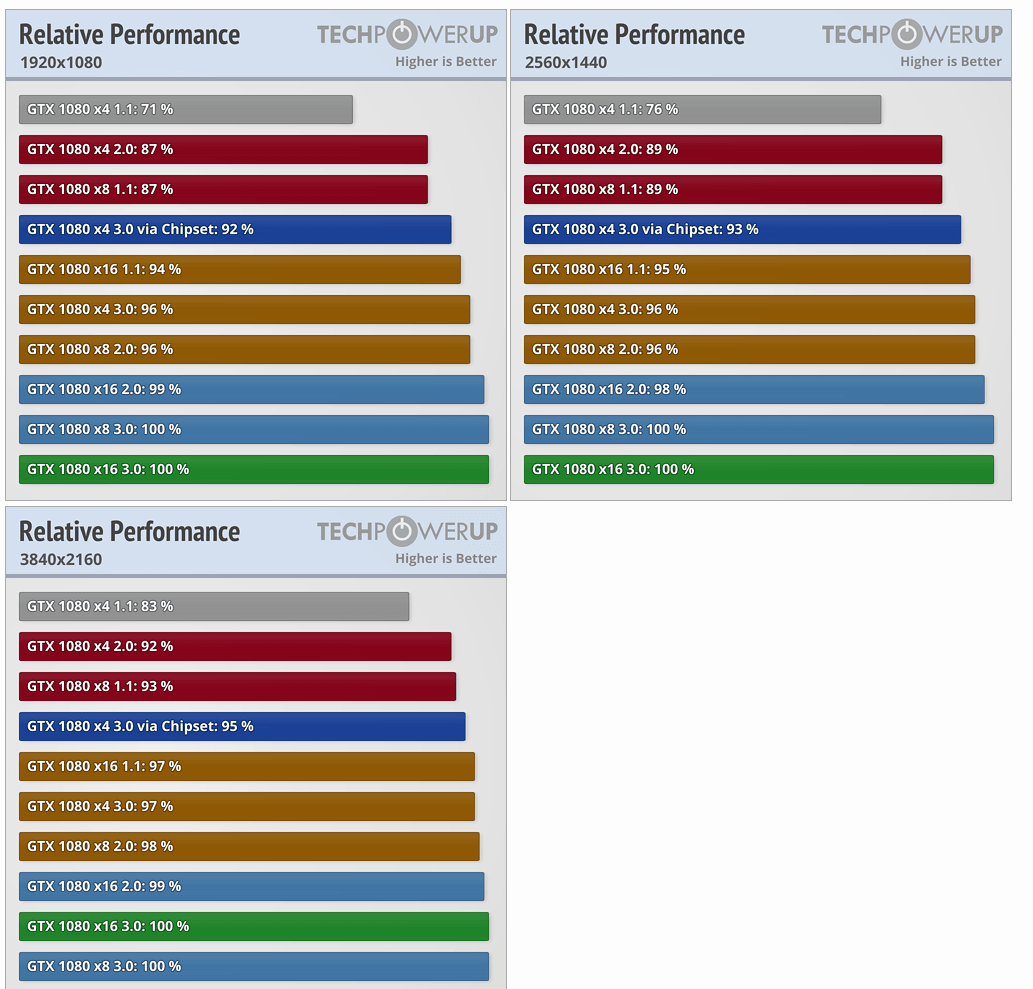Image resolution: width=1033 pixels, height=989 pixels.
Task: Click the 3840x2160 chart's 'Relative Performance' title
Action: [129, 532]
